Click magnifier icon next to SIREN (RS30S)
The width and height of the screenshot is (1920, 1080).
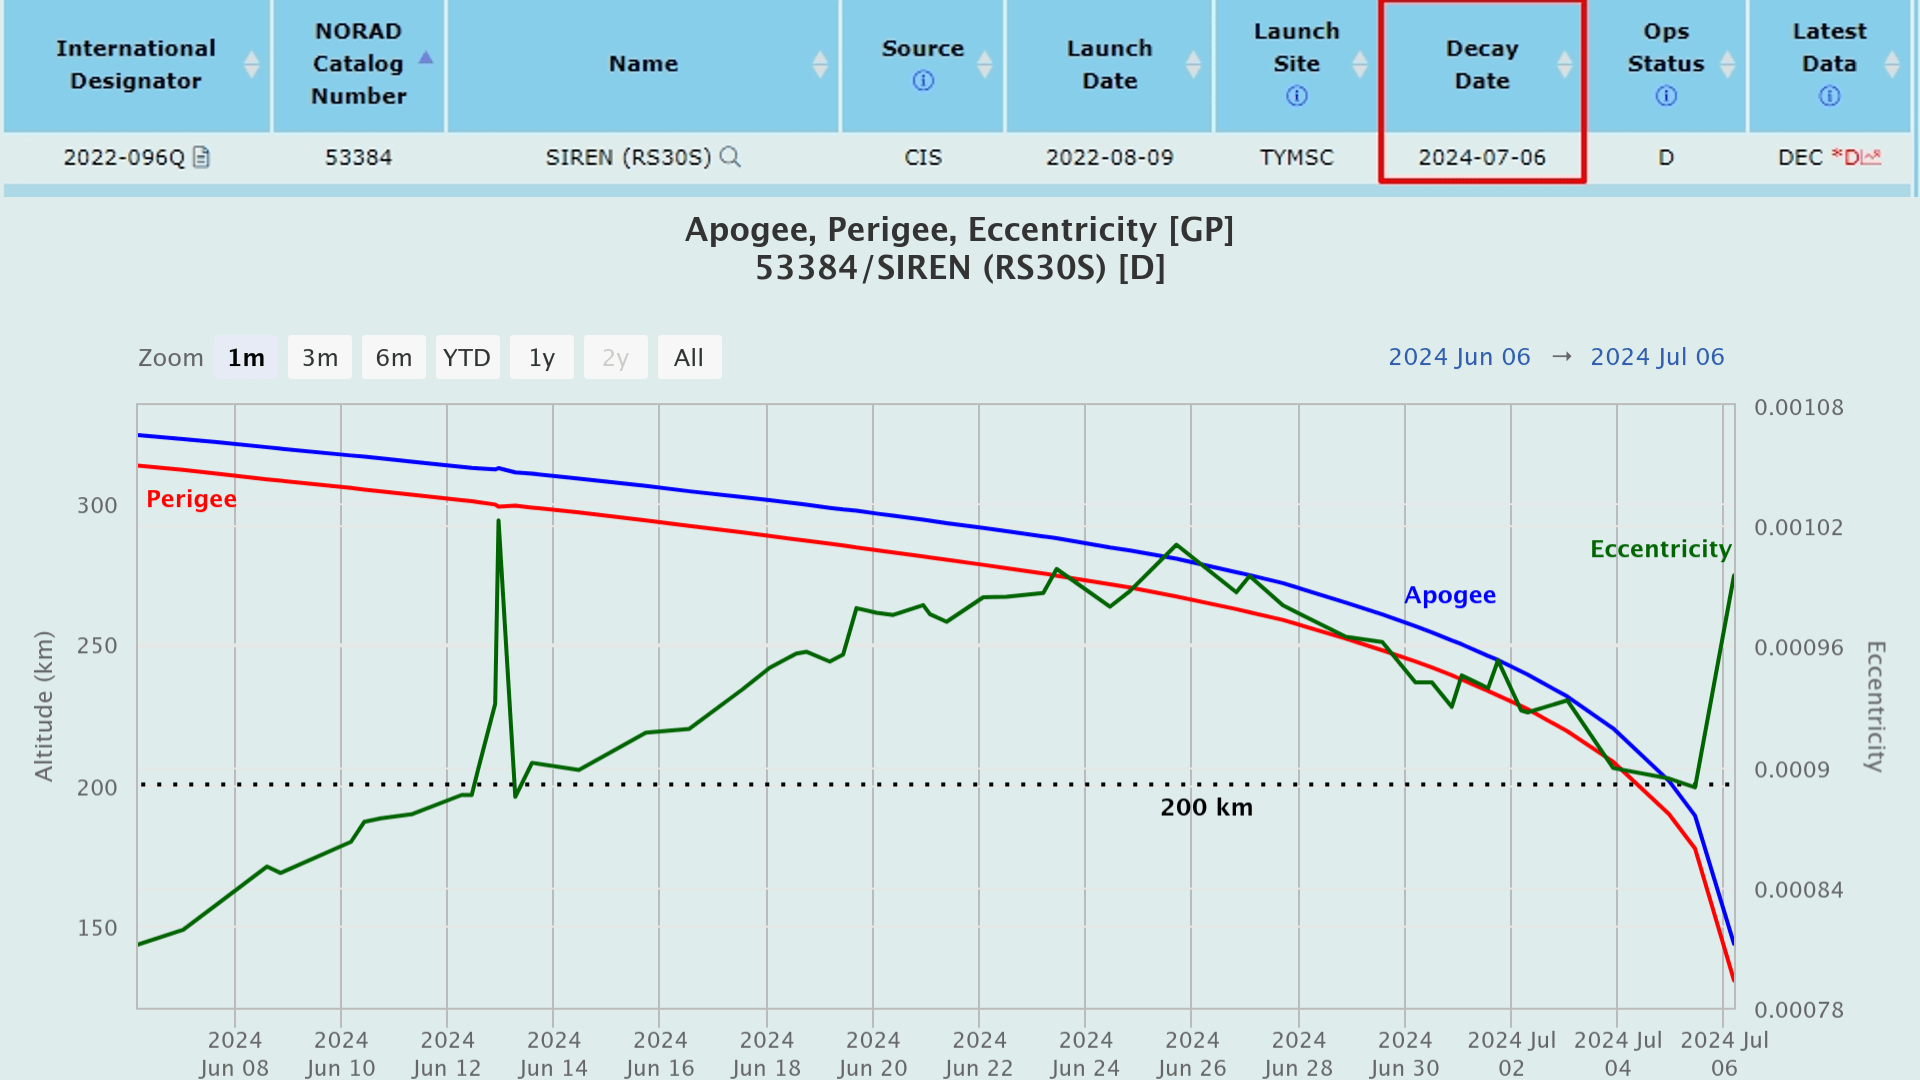730,157
